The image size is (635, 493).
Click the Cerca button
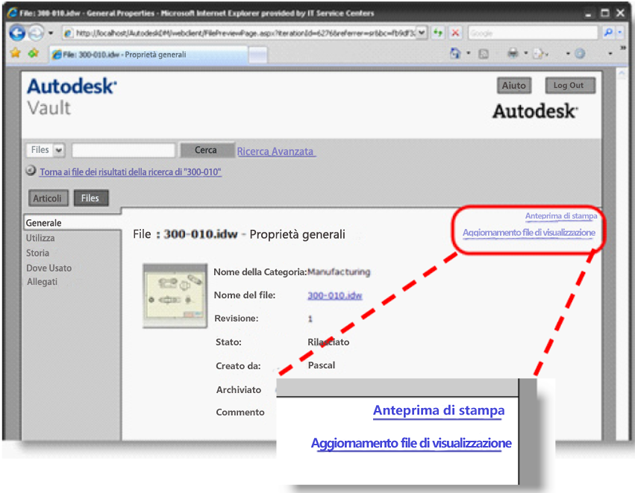click(207, 150)
